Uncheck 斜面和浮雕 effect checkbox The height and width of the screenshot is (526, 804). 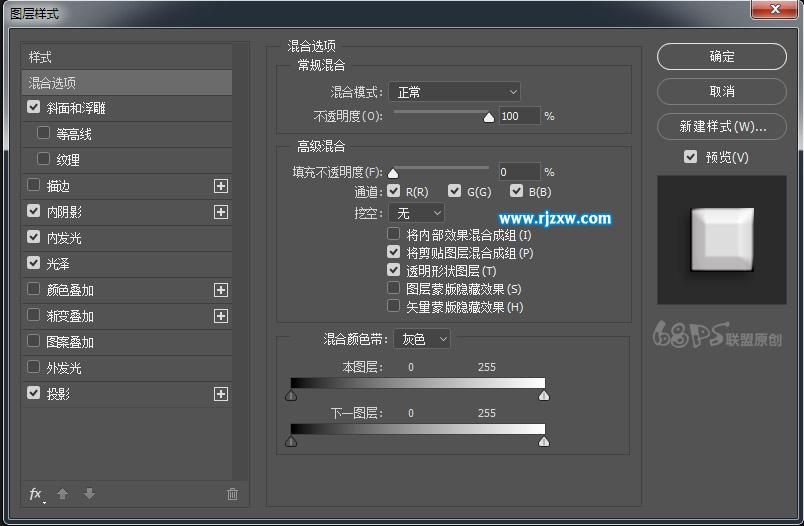(33, 107)
